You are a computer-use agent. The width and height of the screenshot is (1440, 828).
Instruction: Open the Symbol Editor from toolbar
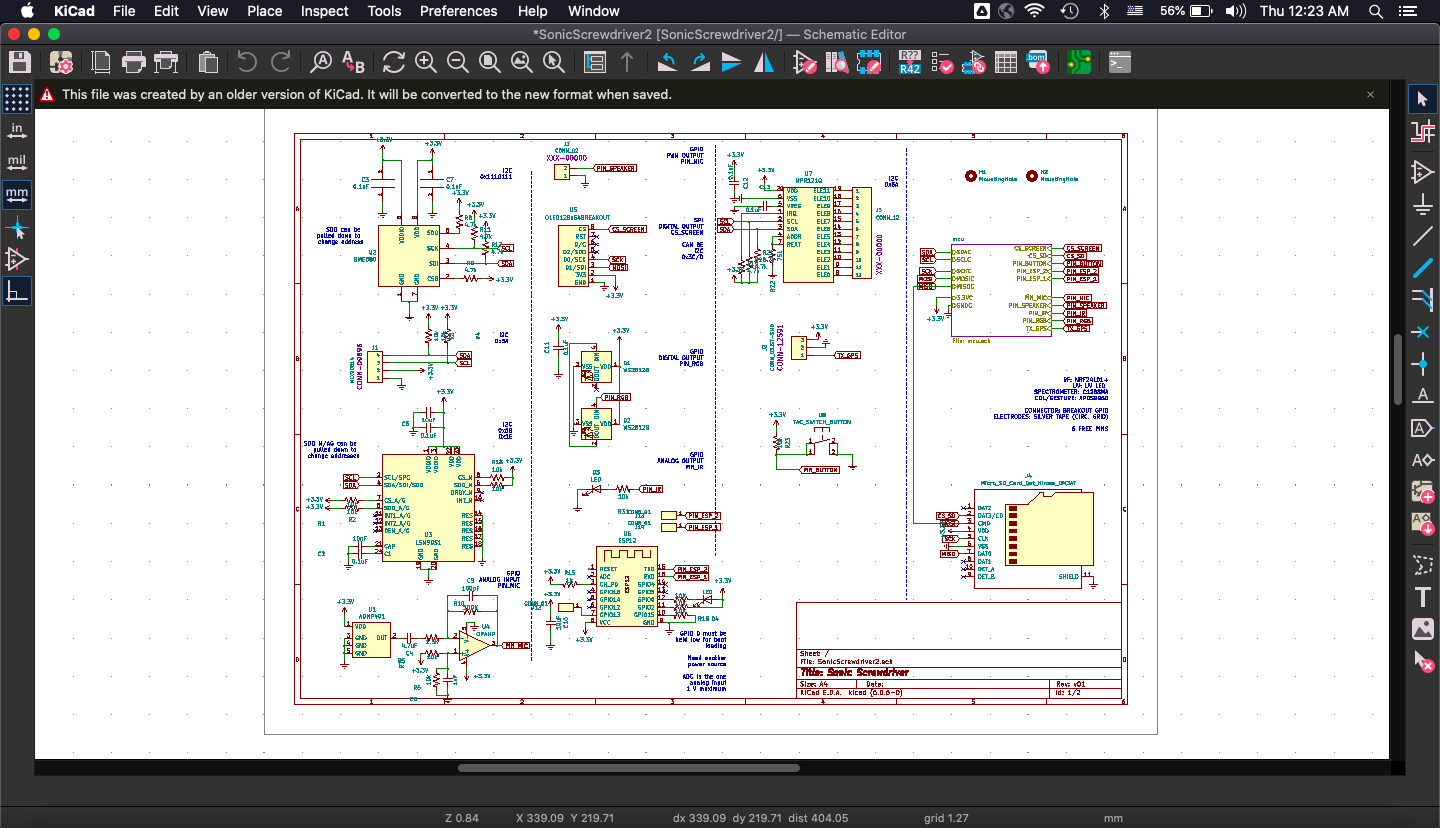coord(805,62)
